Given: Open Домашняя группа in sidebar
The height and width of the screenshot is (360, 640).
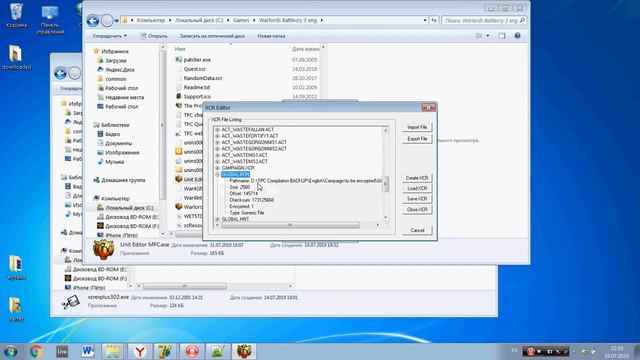Looking at the screenshot, I should click(x=119, y=180).
